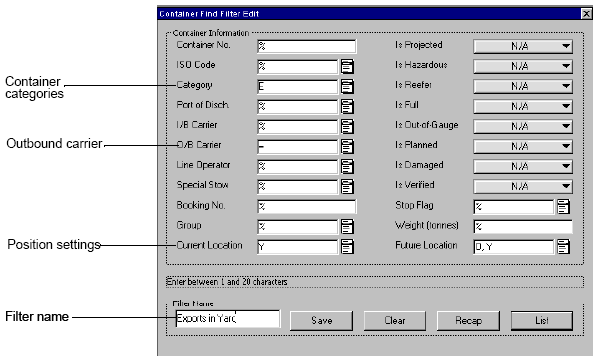Screen dimensions: 601x362
Task: Click the Save button
Action: [321, 321]
